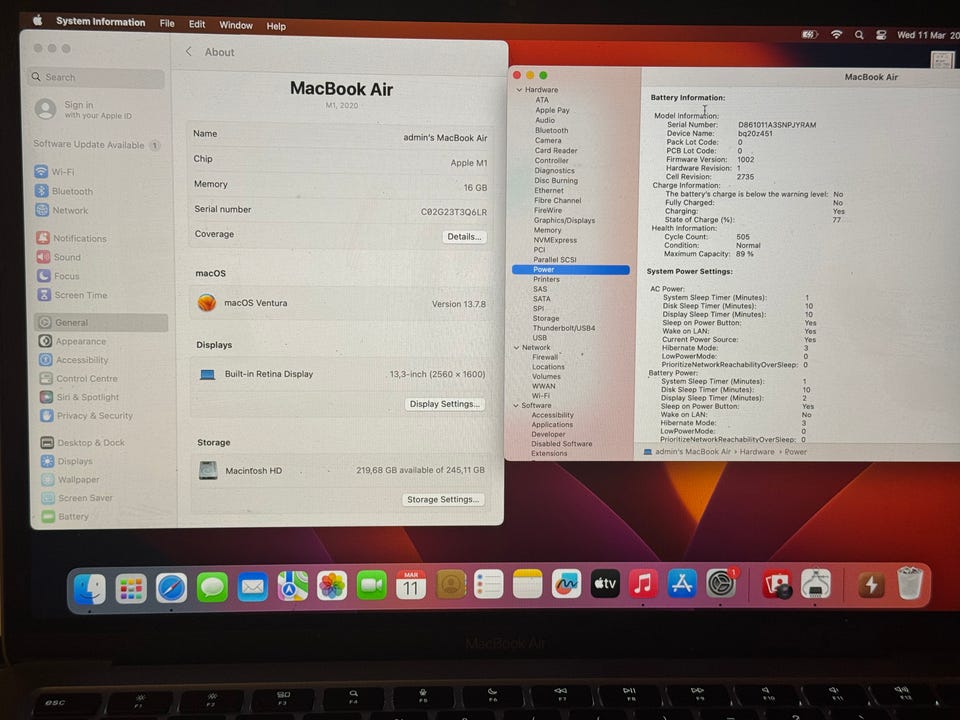Open Calendar icon showing 11
This screenshot has width=960, height=720.
click(411, 585)
